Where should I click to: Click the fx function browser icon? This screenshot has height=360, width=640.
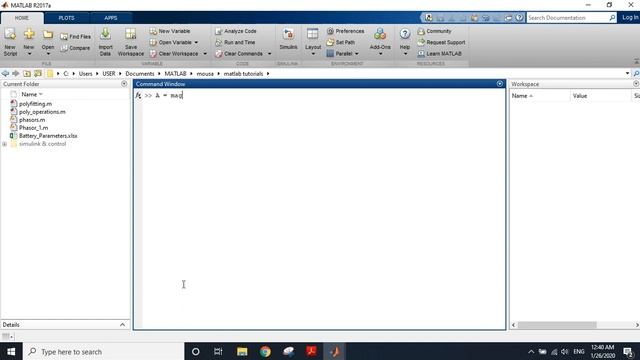pos(138,96)
